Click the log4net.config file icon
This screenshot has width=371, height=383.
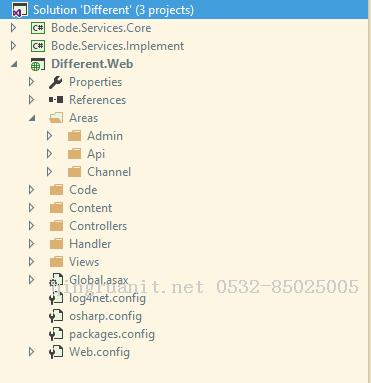tap(56, 298)
